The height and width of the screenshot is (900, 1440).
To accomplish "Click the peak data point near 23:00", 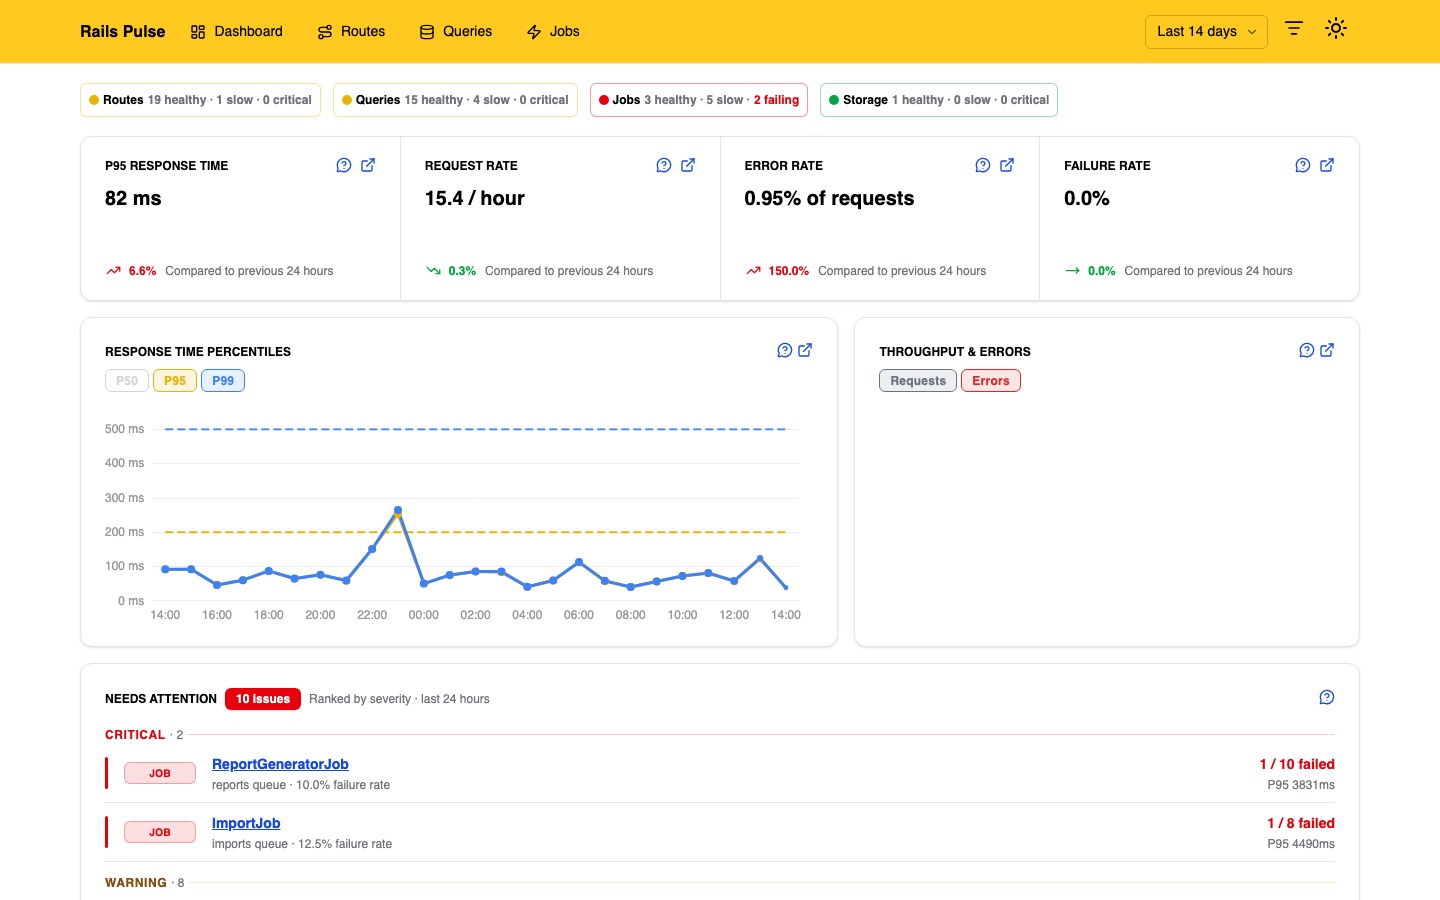I will (398, 510).
